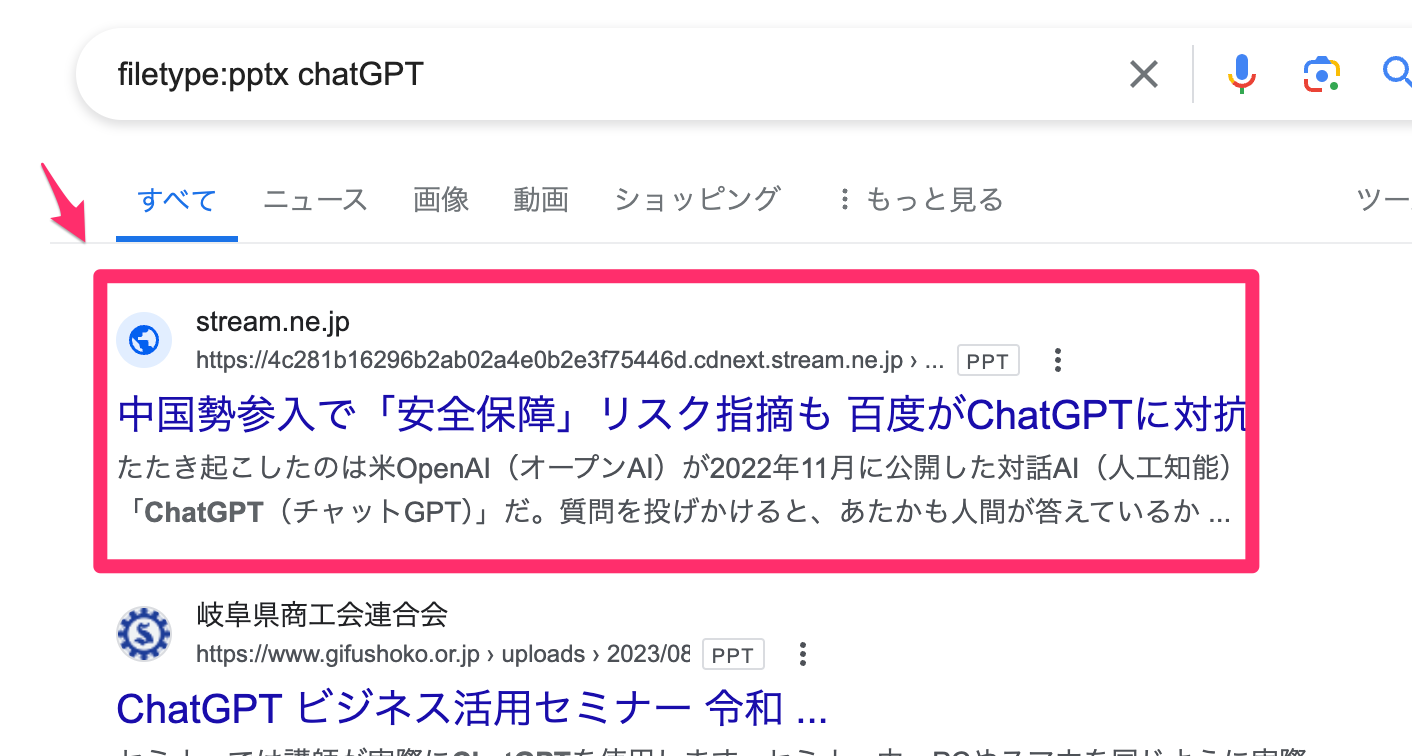Switch to the 動画 tab
The image size is (1412, 756).
click(x=541, y=200)
